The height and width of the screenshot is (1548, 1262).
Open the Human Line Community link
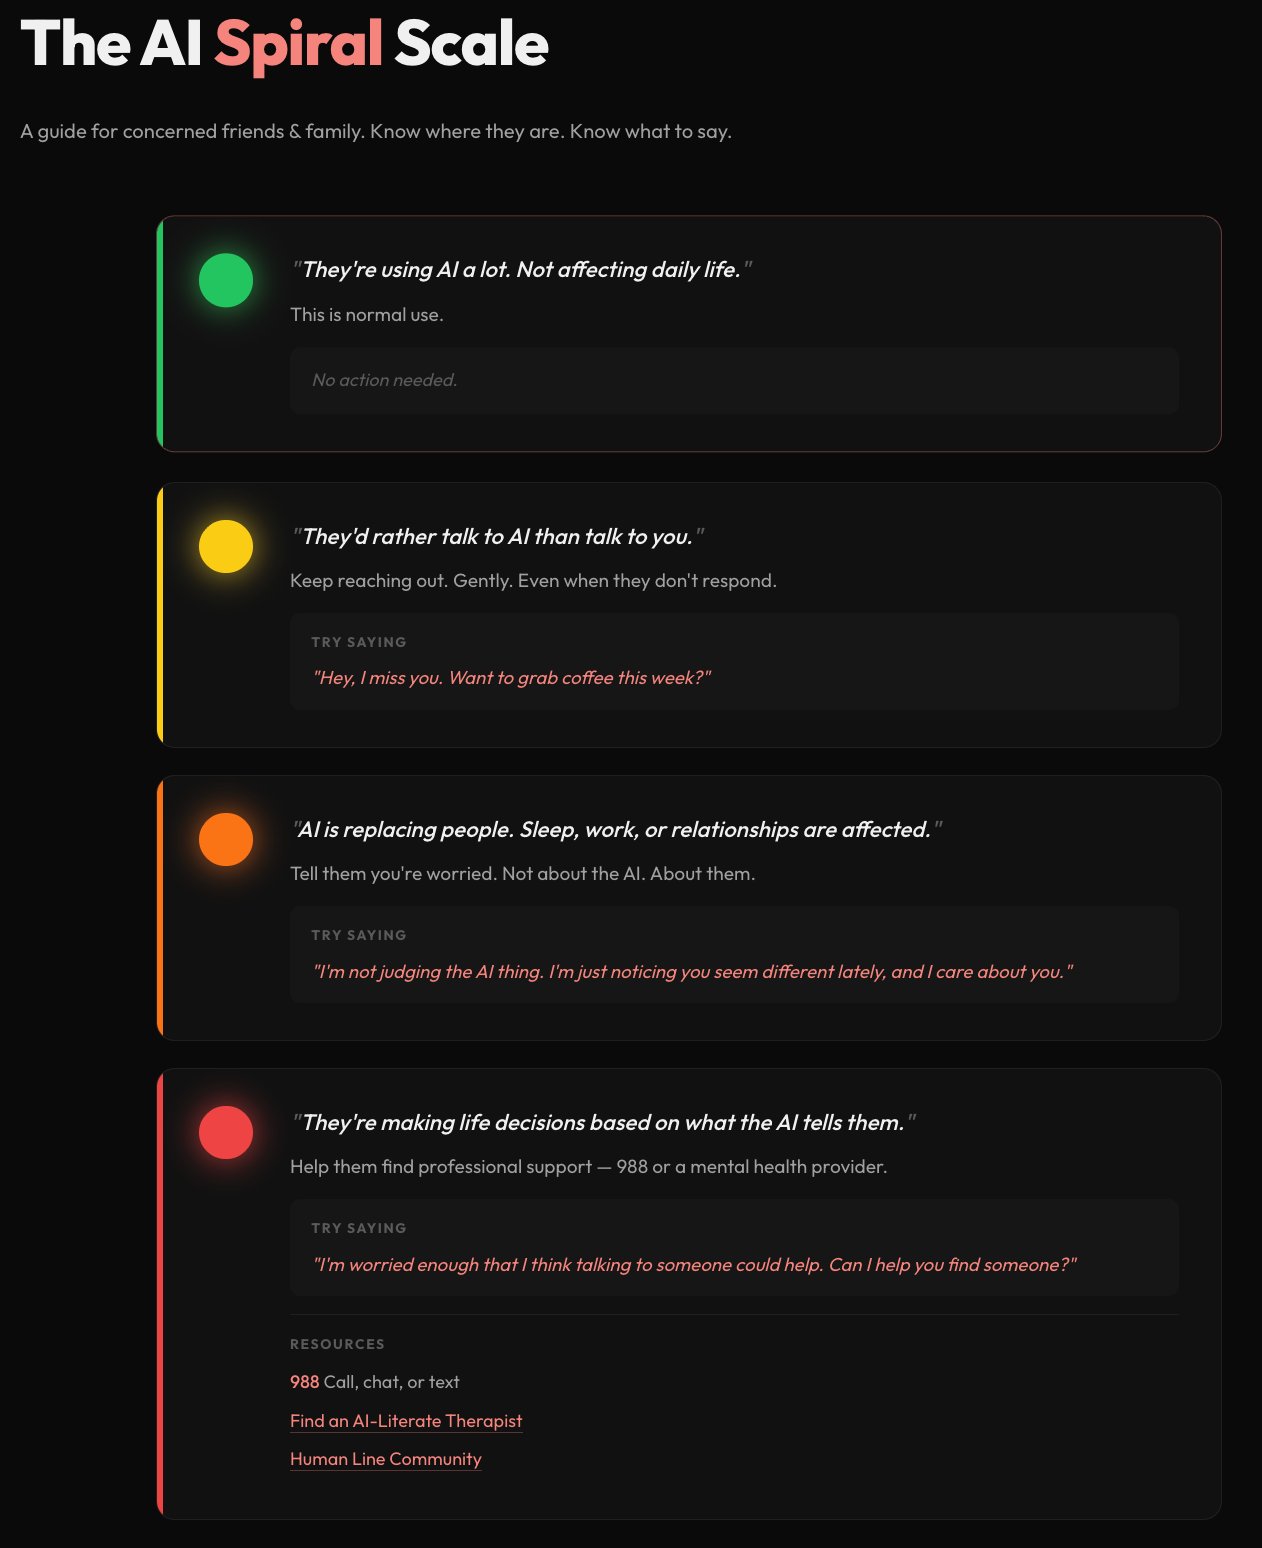(x=386, y=1459)
